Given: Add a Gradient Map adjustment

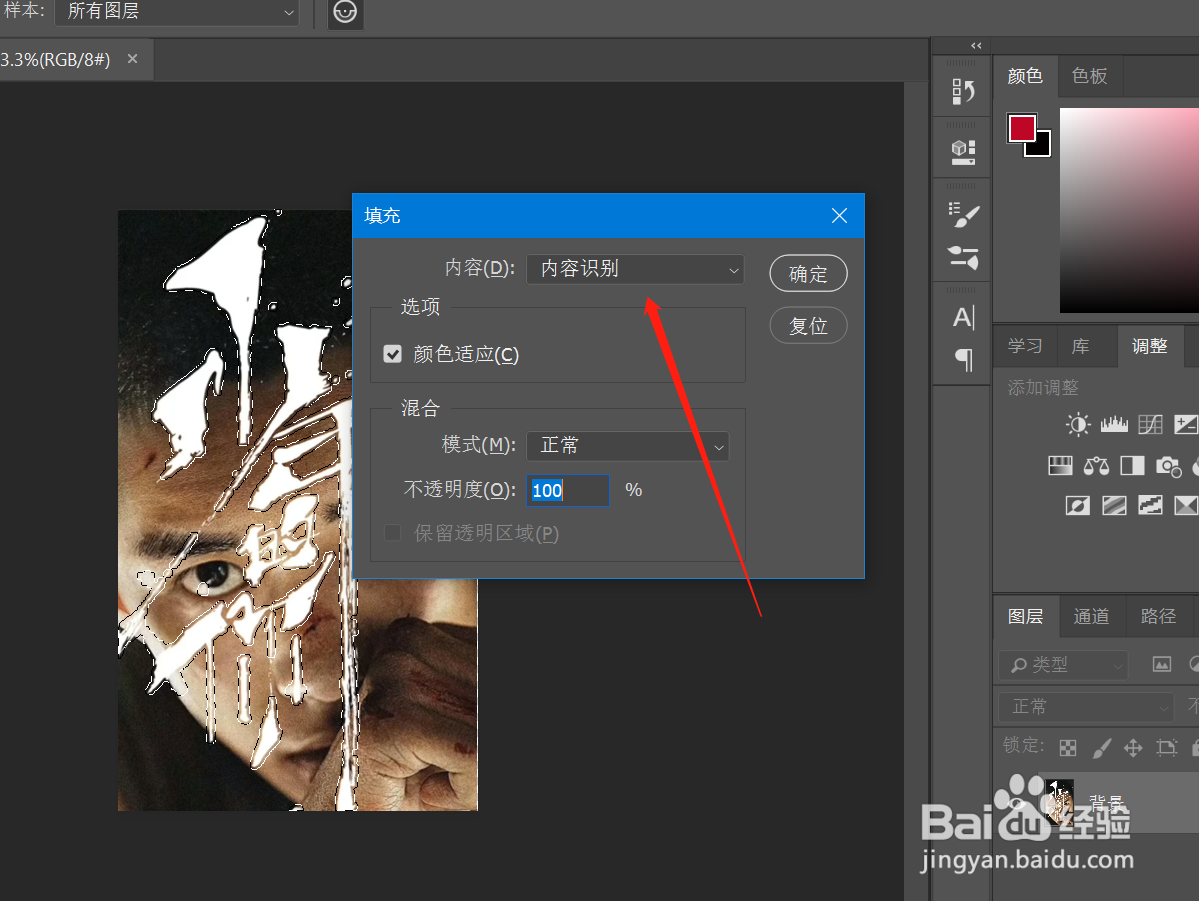Looking at the screenshot, I should (1186, 506).
